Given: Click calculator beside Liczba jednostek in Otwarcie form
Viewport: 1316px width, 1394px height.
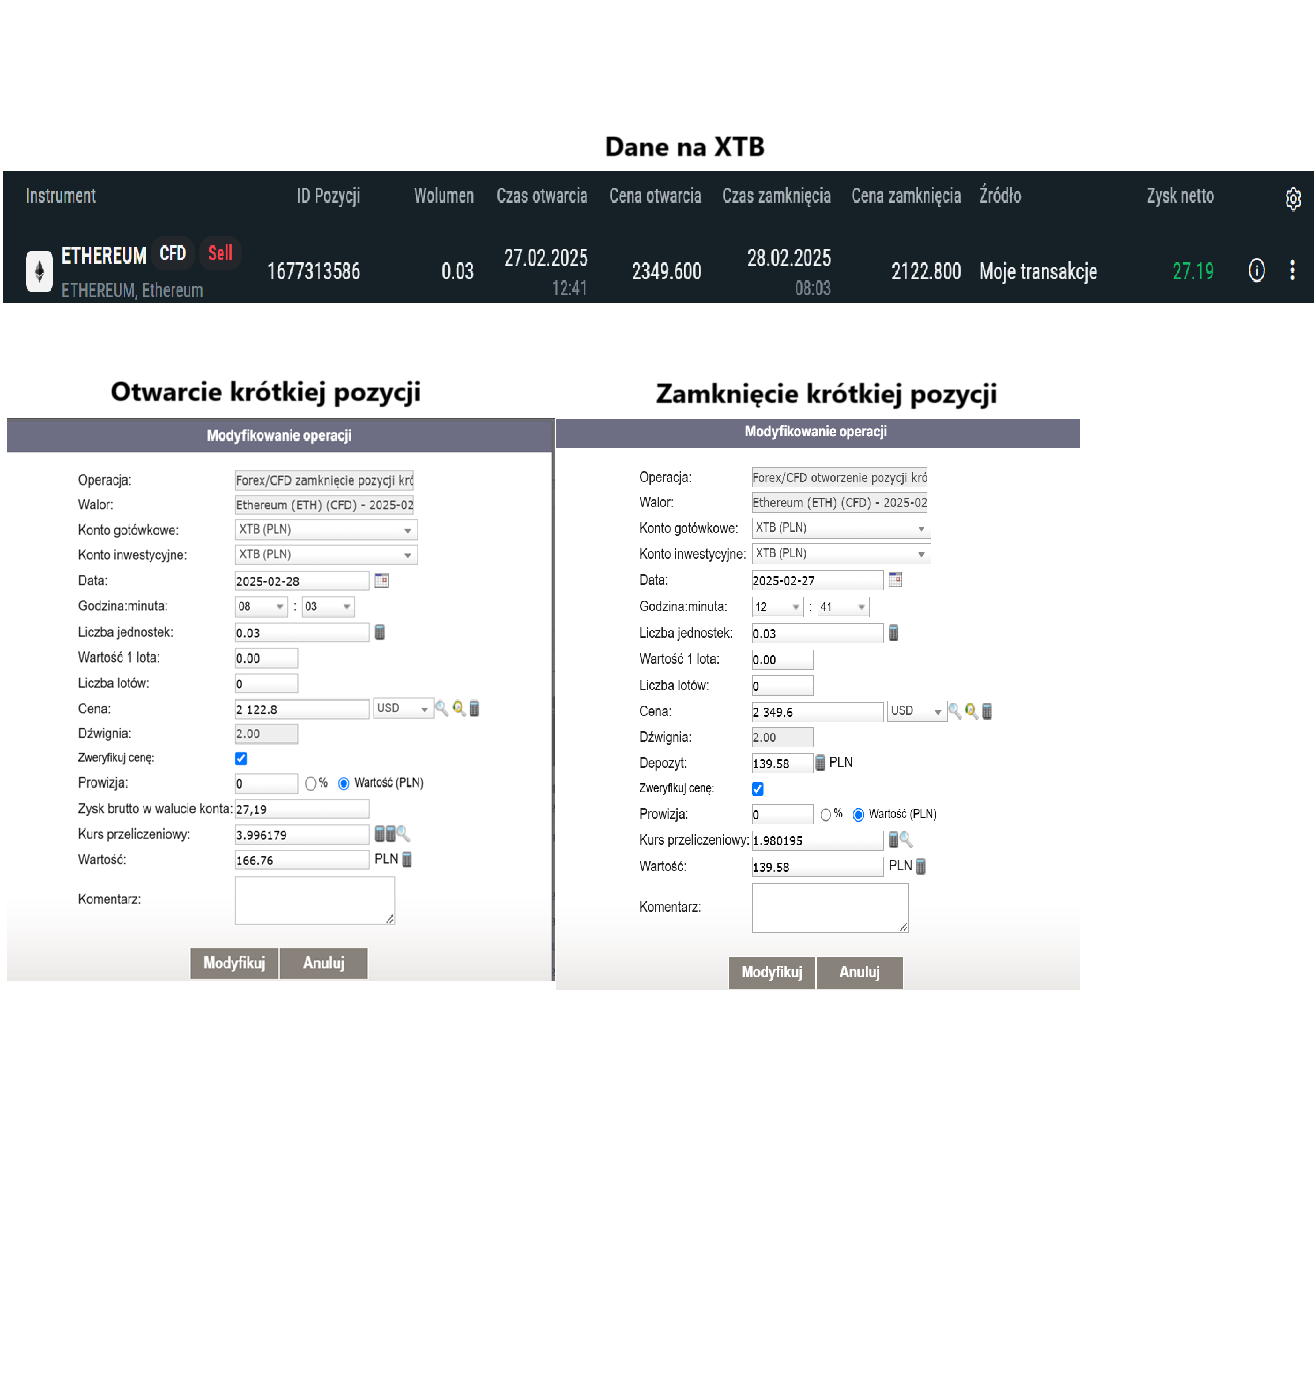Looking at the screenshot, I should tap(379, 632).
